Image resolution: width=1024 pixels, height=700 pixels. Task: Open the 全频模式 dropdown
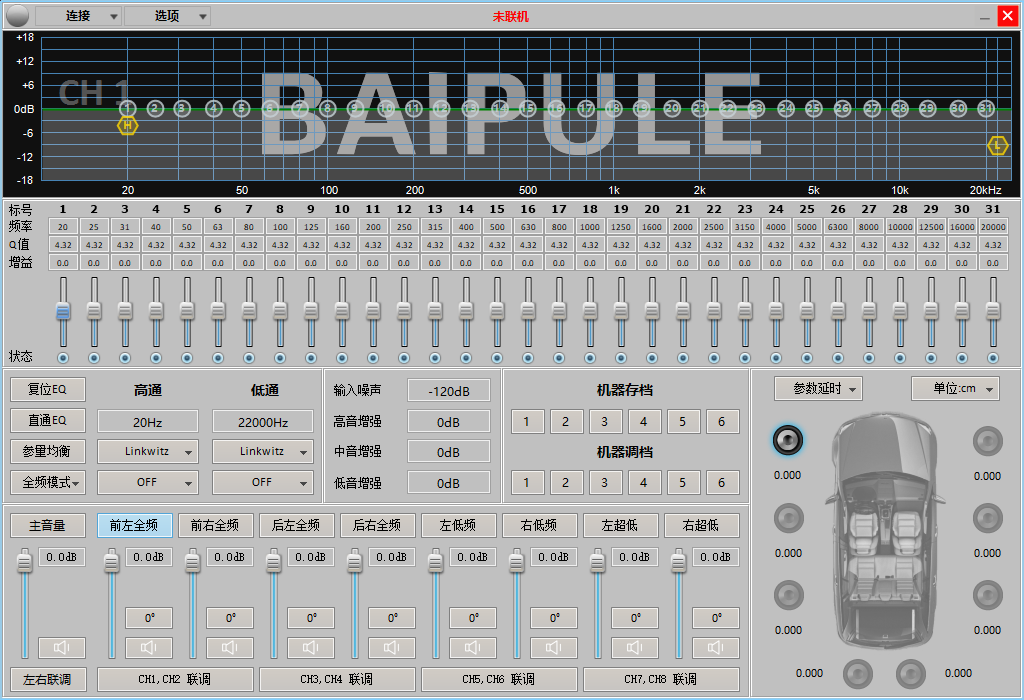(x=48, y=483)
